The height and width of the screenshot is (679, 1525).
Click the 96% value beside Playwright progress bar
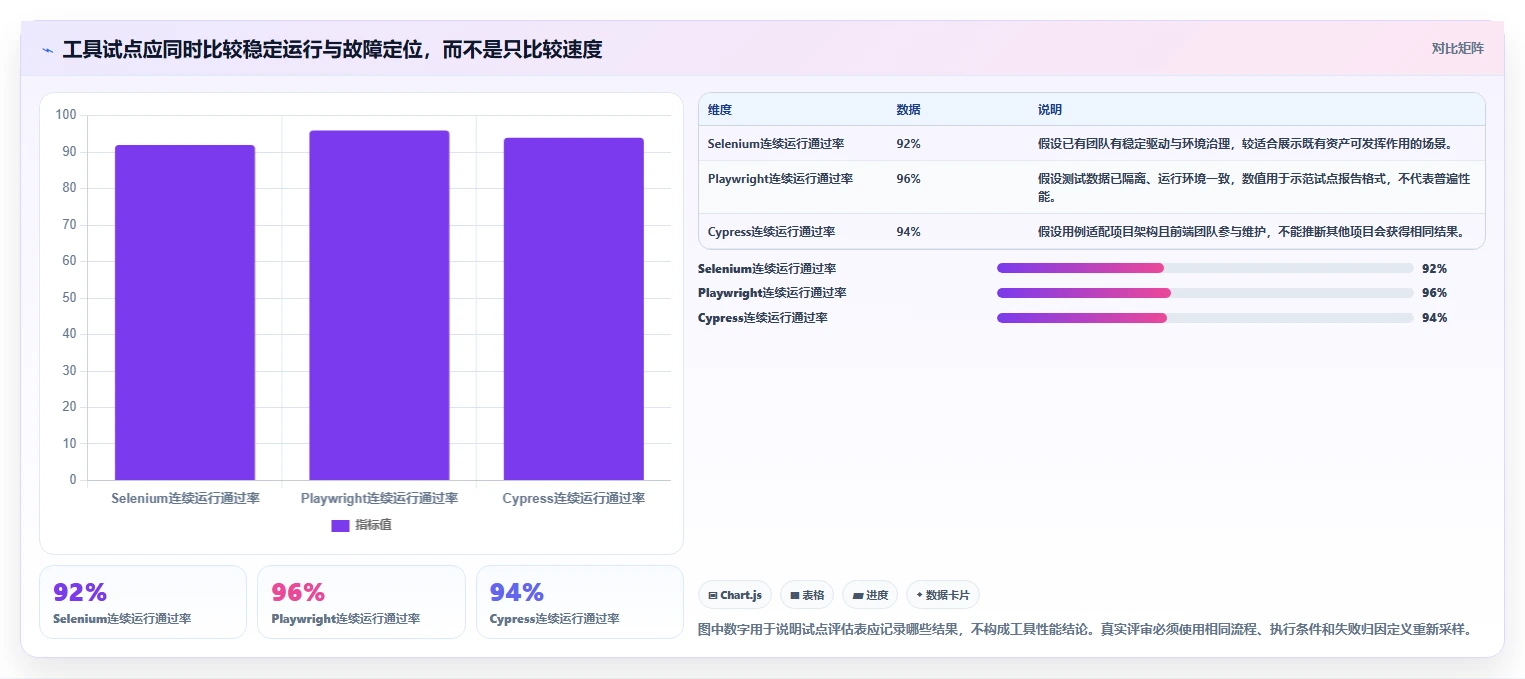tap(1434, 293)
